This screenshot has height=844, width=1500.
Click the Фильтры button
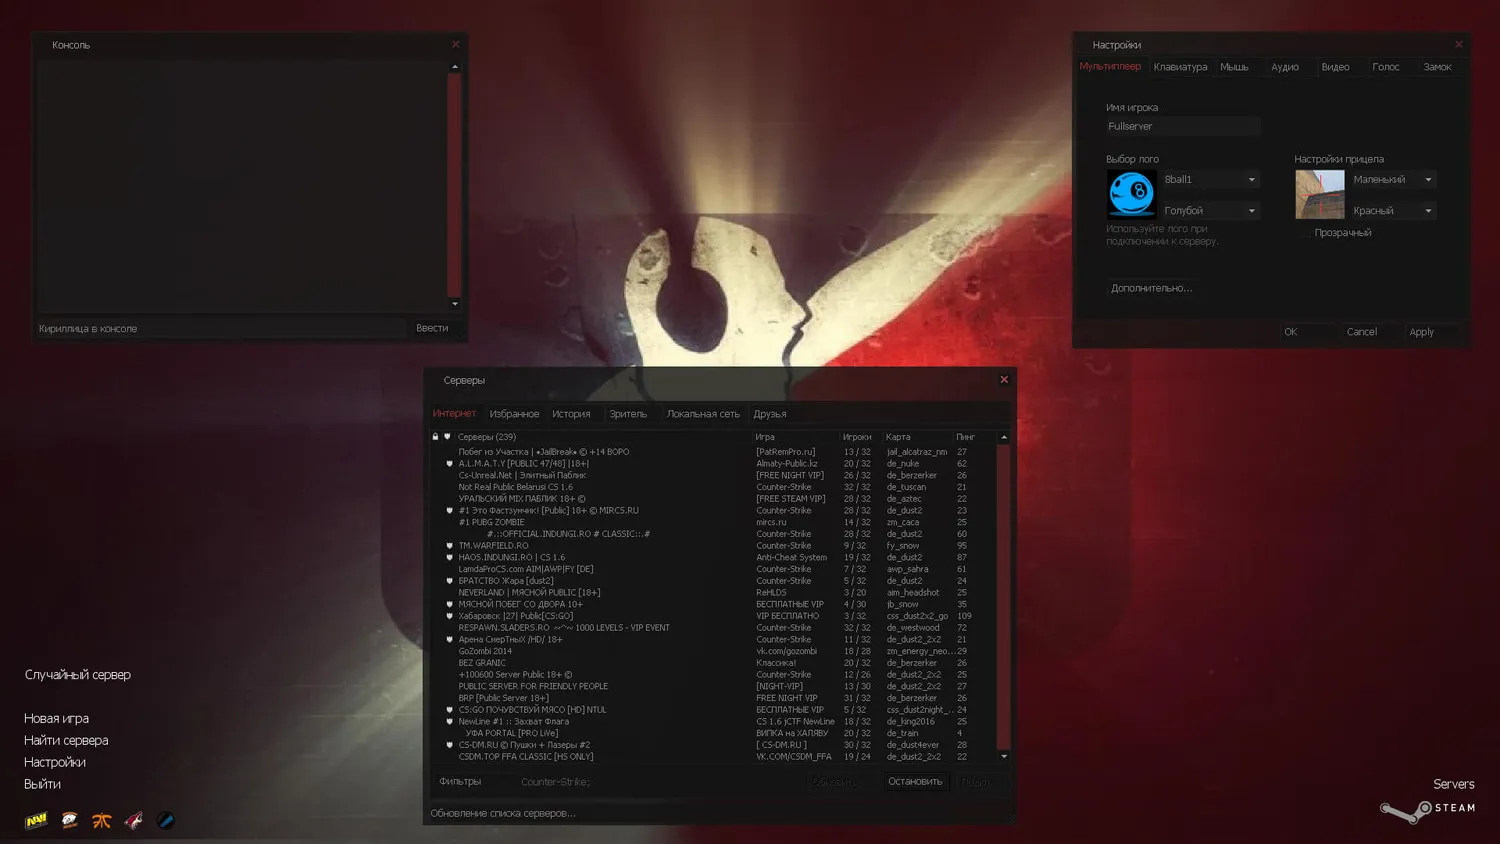pos(460,782)
